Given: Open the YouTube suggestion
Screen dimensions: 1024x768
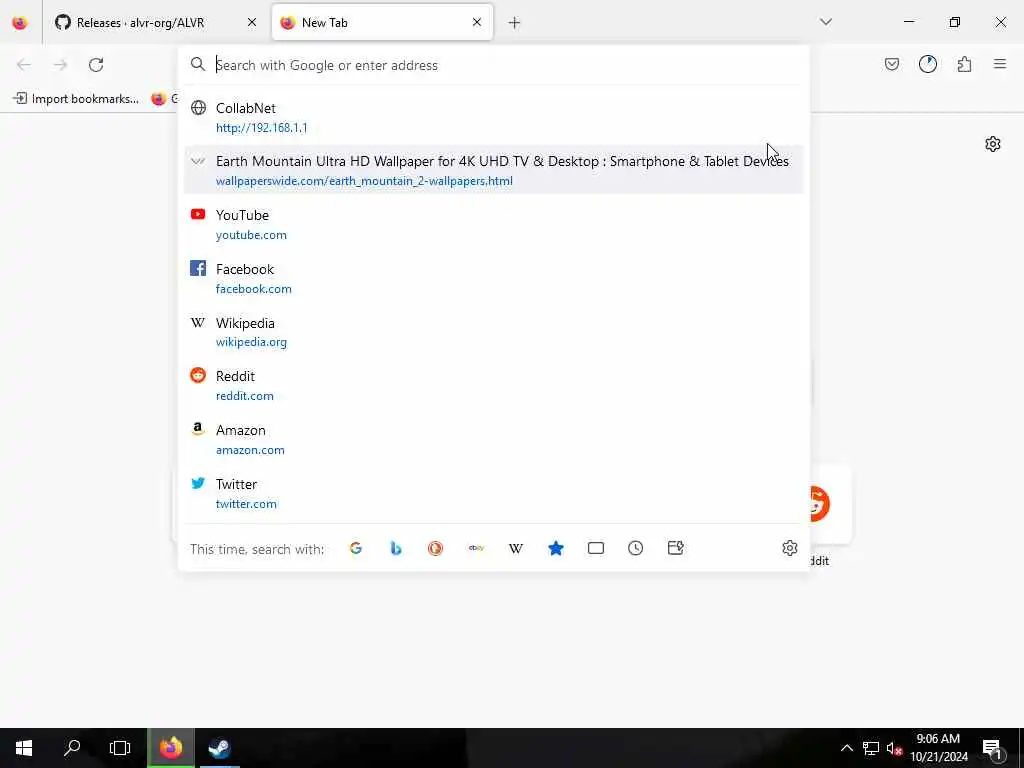Looking at the screenshot, I should [493, 224].
